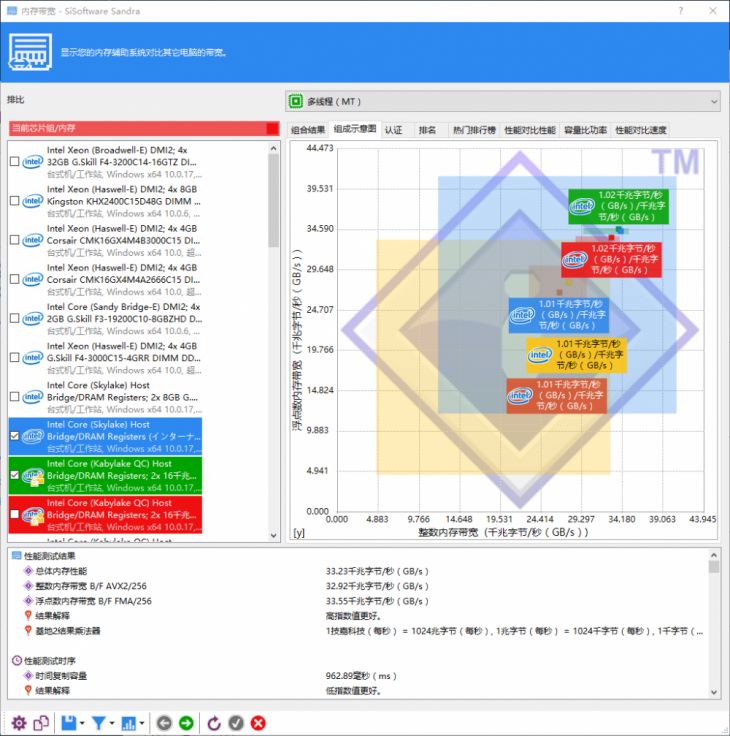Click the 962.89毫秒 (ms) value
Screen dimensions: 730x736
click(x=361, y=675)
